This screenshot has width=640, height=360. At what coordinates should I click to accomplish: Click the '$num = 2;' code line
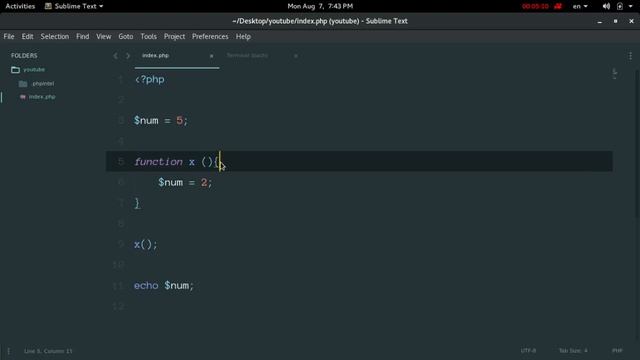(185, 182)
